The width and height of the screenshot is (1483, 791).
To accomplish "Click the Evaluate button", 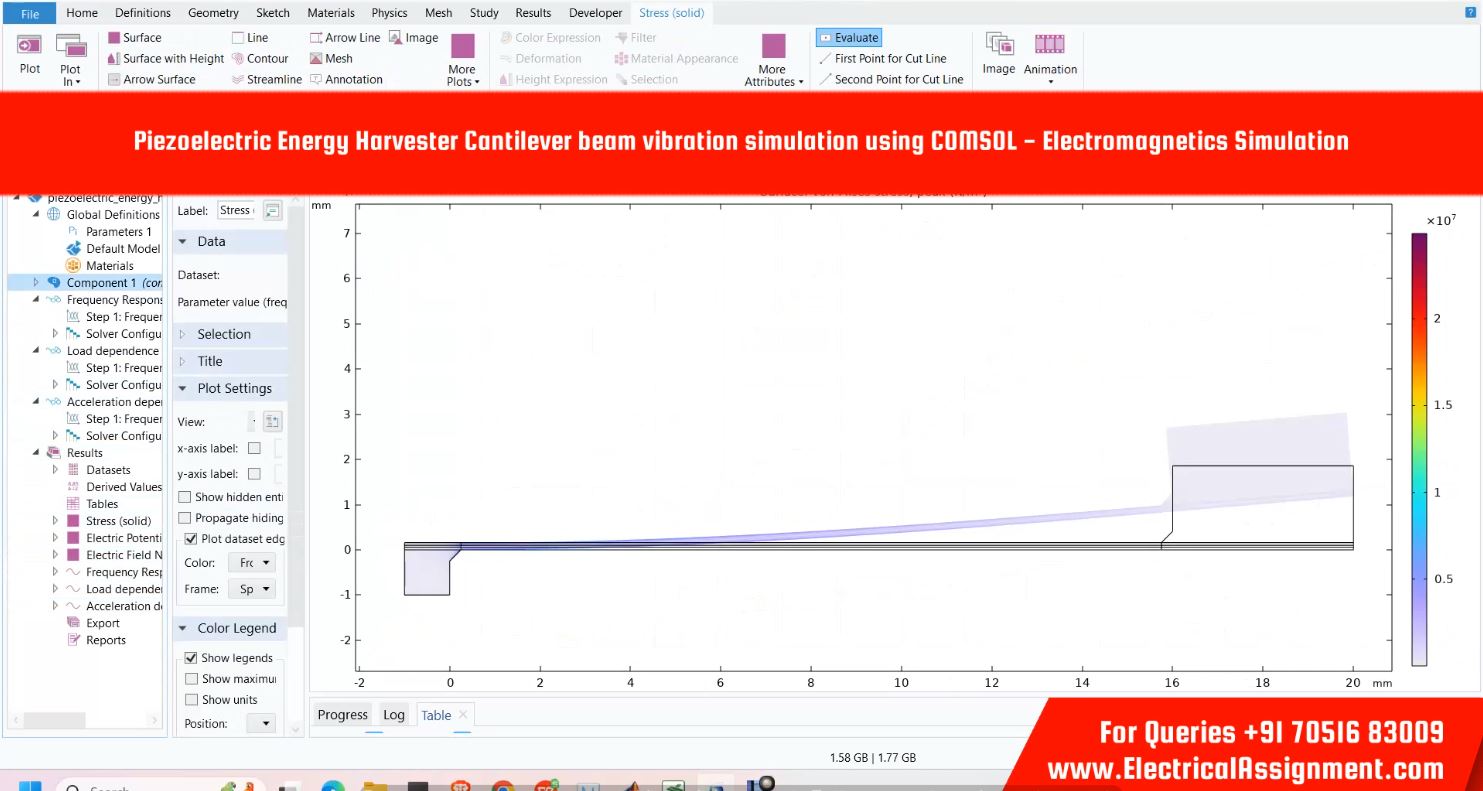I will click(848, 38).
